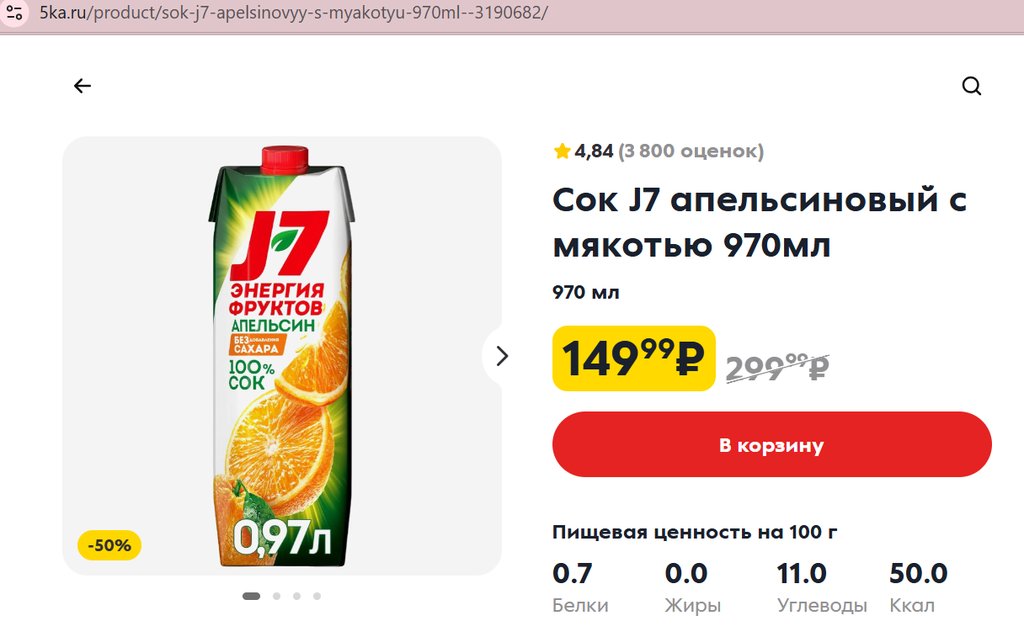Viewport: 1024px width, 637px height.
Task: Click the back arrow icon
Action: click(82, 86)
